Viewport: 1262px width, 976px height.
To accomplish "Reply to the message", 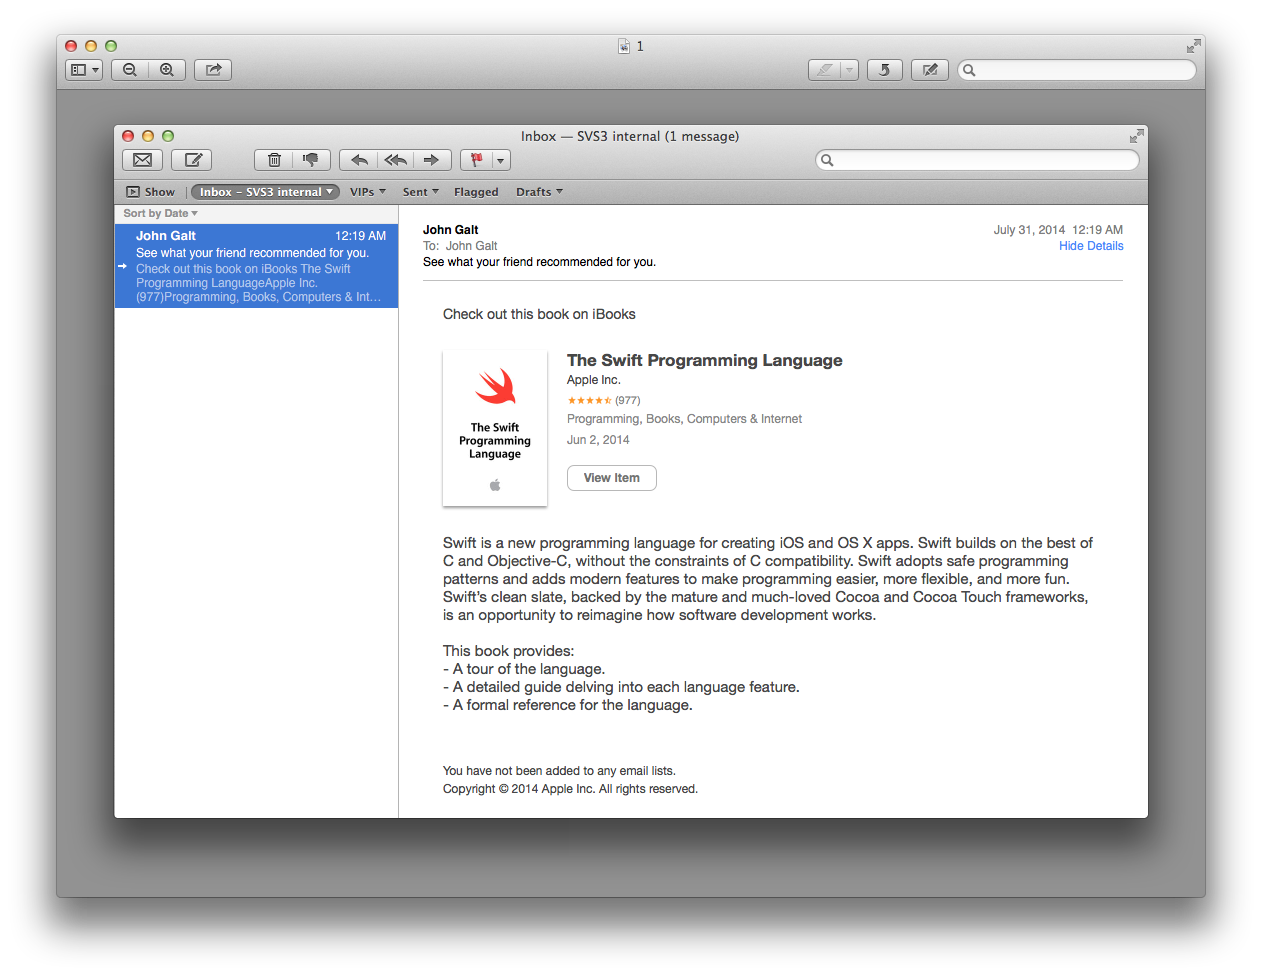I will coord(359,160).
